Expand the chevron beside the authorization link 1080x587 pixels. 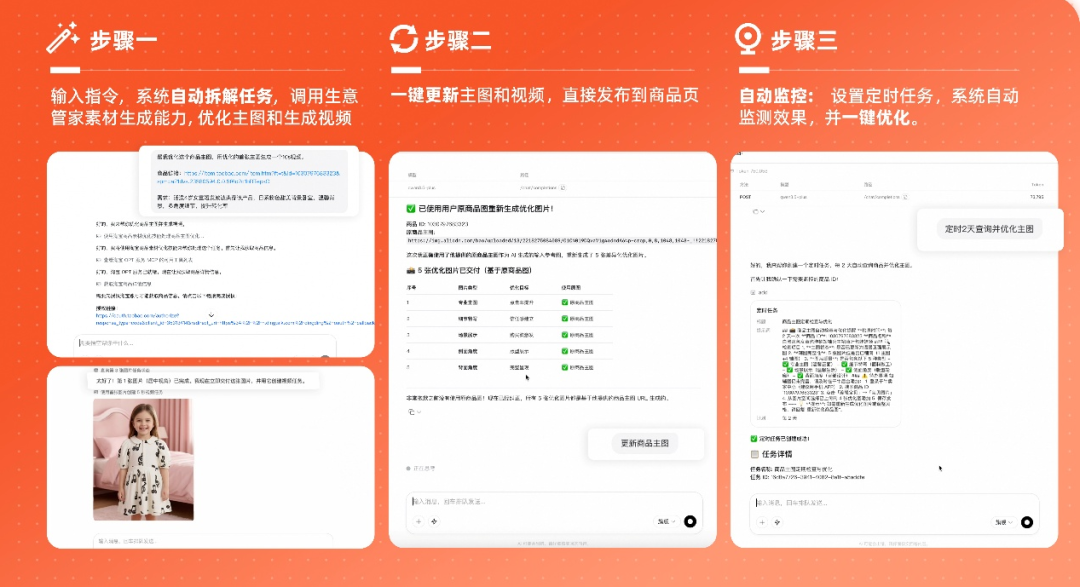click(211, 316)
